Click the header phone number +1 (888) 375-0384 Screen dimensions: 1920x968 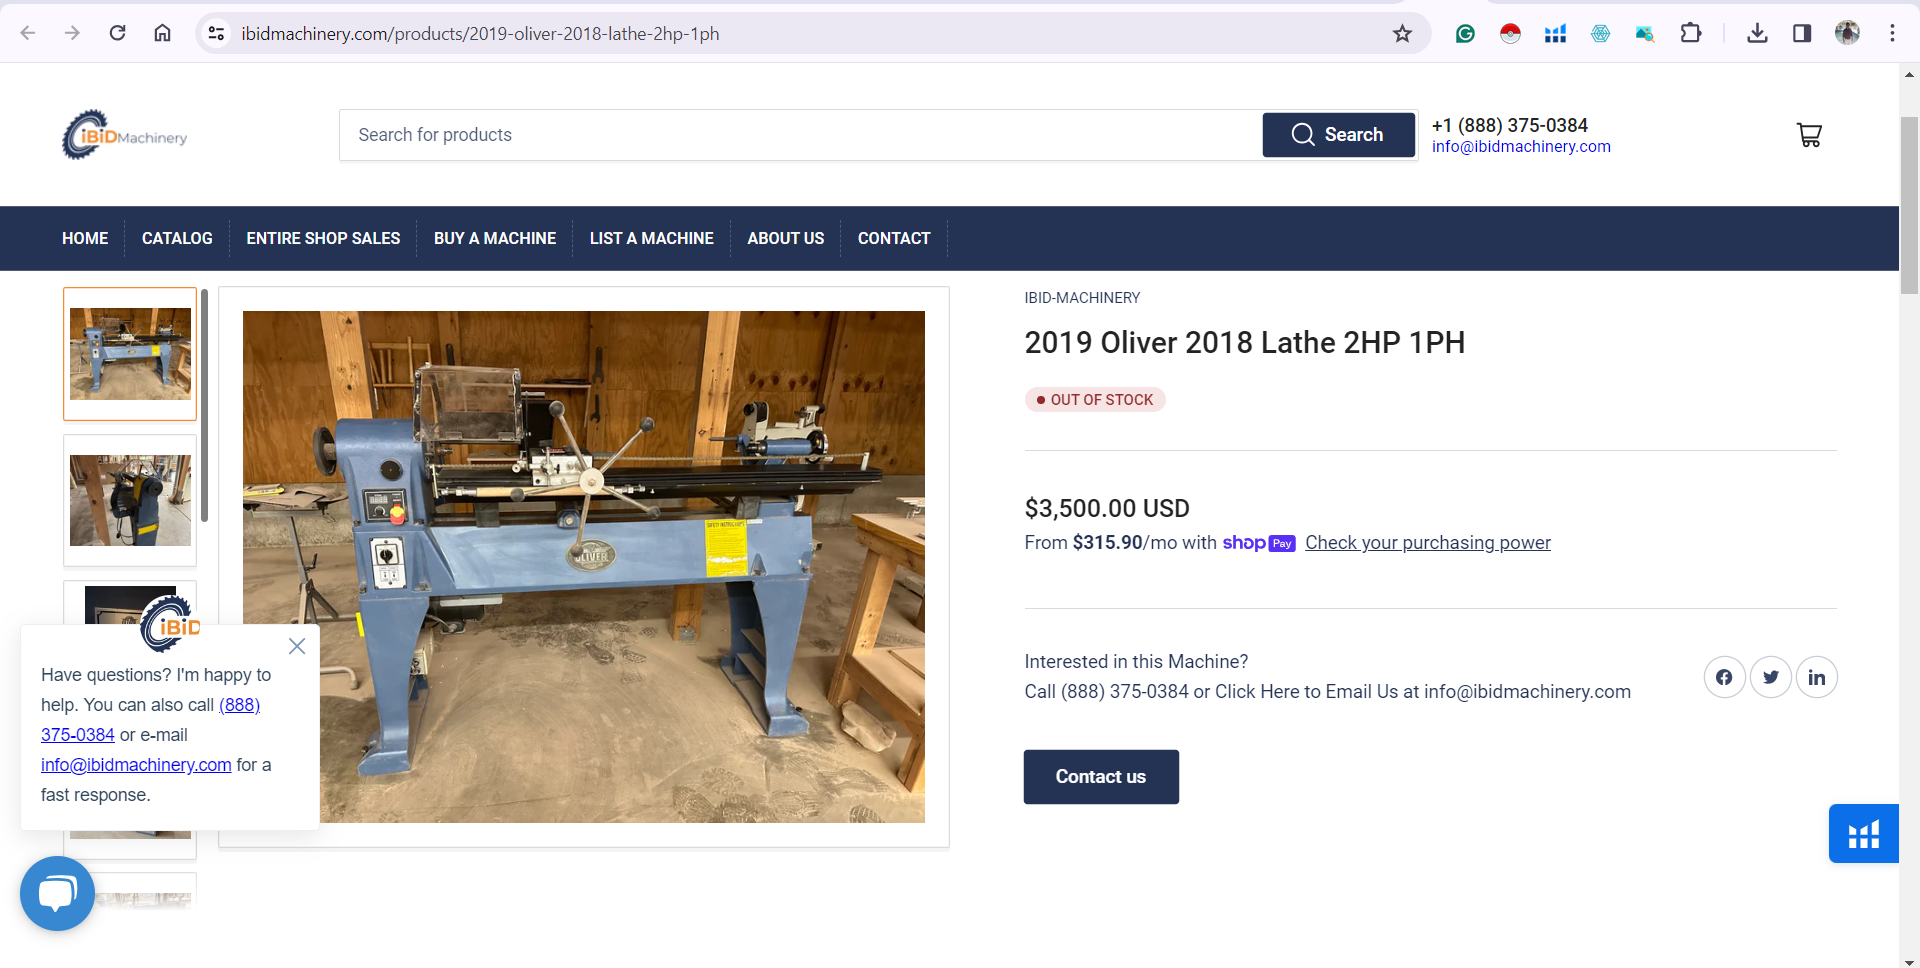pos(1510,125)
